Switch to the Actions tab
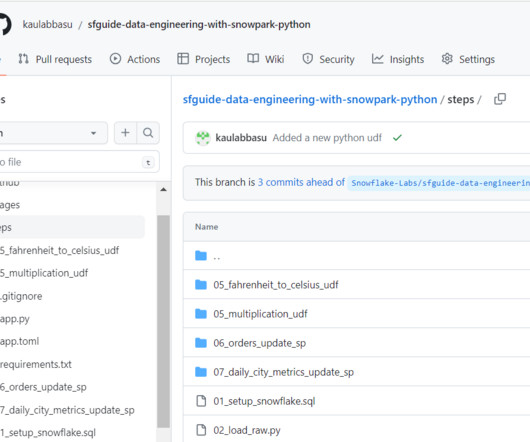 135,59
